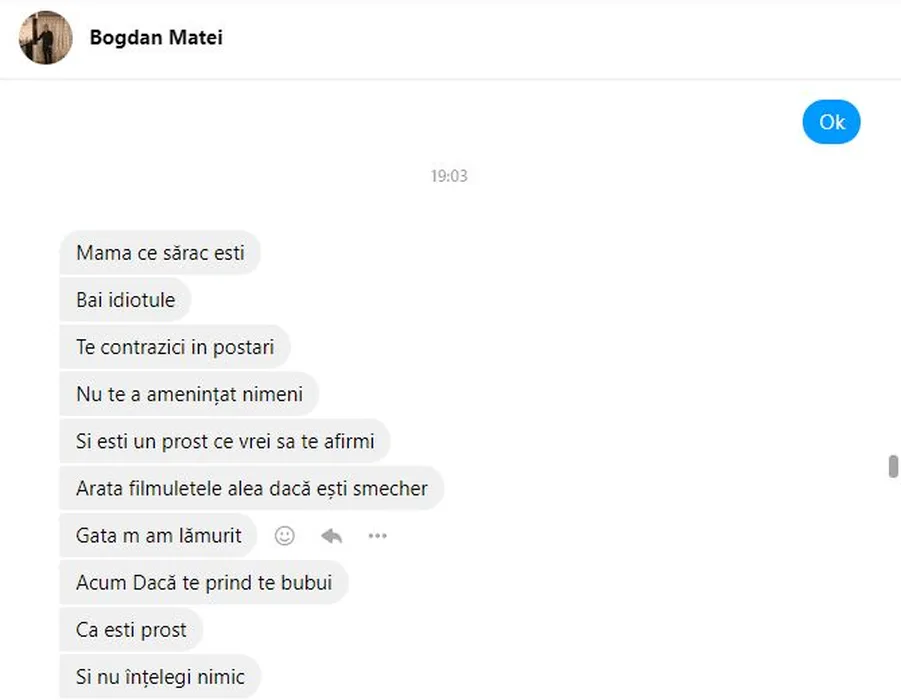Click reply arrow beside 'Gata m am lămurit'

point(331,536)
